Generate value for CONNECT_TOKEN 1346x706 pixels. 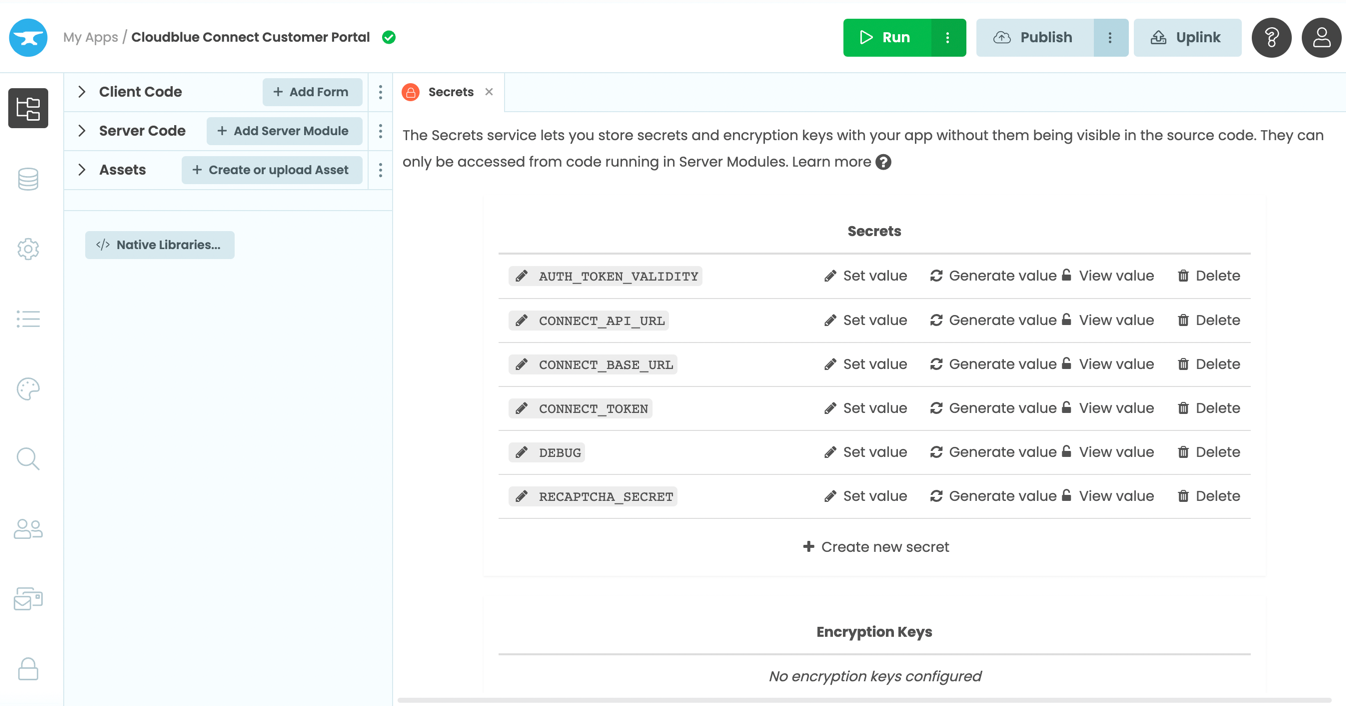tap(992, 408)
